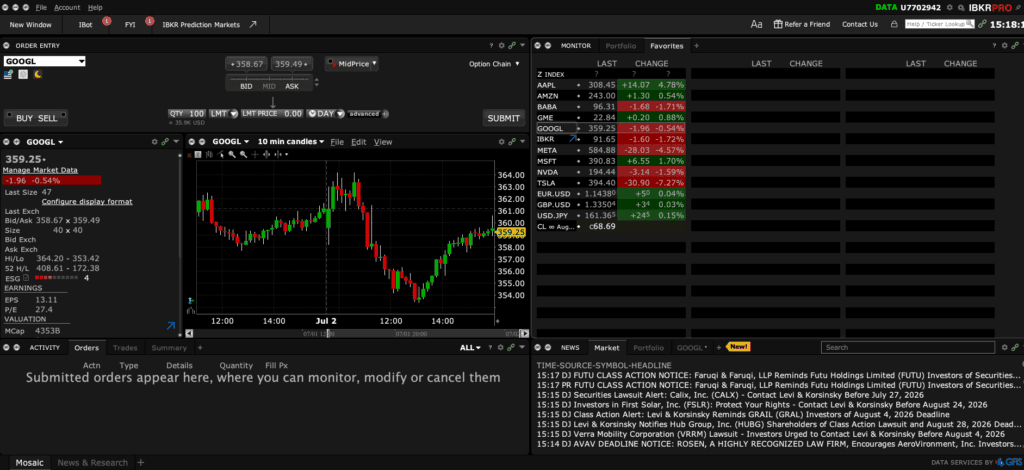The image size is (1024, 470).
Task: Open the chart panel settings gear
Action: [x=502, y=142]
